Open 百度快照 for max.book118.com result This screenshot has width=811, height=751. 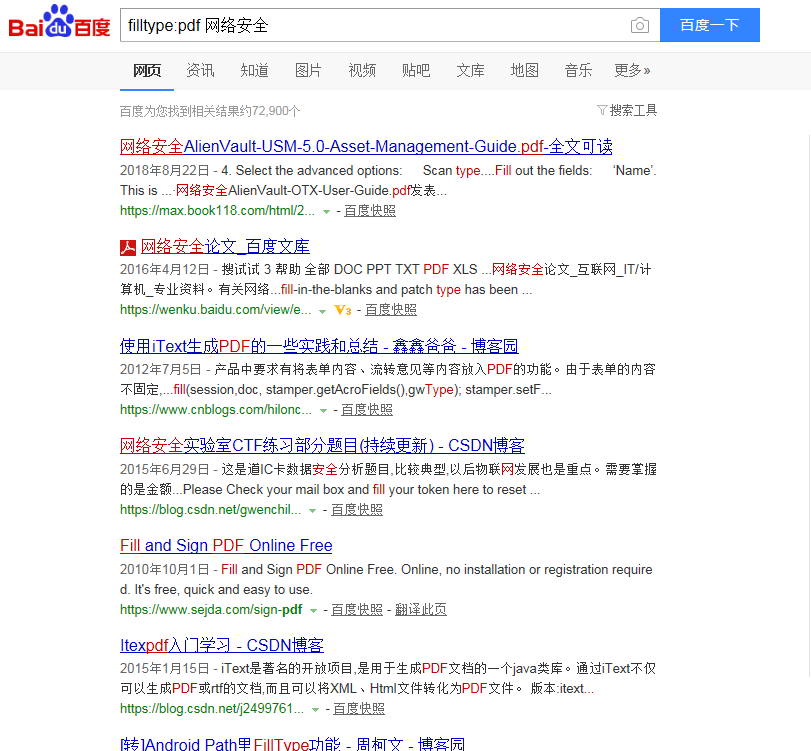(x=370, y=211)
